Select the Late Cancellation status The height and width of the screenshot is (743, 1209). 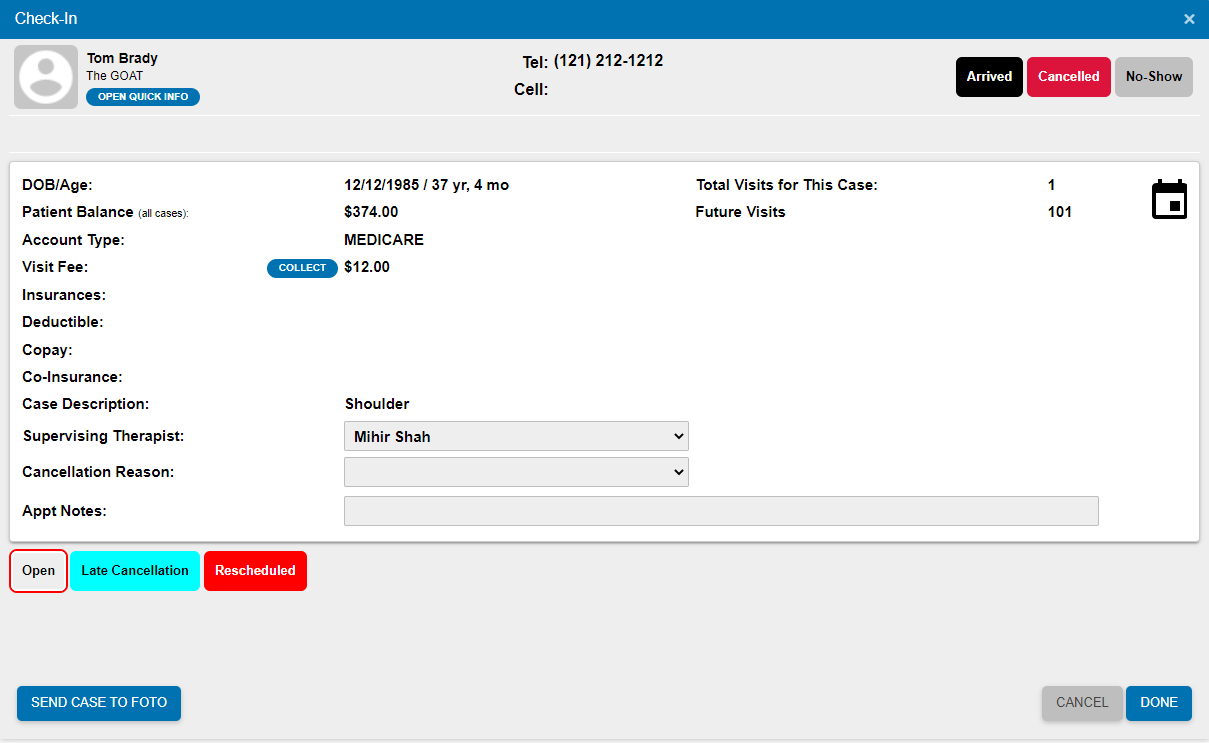point(134,570)
